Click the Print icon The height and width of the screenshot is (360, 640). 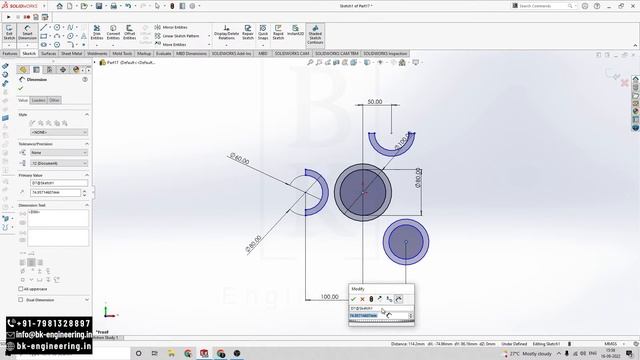[113, 6]
